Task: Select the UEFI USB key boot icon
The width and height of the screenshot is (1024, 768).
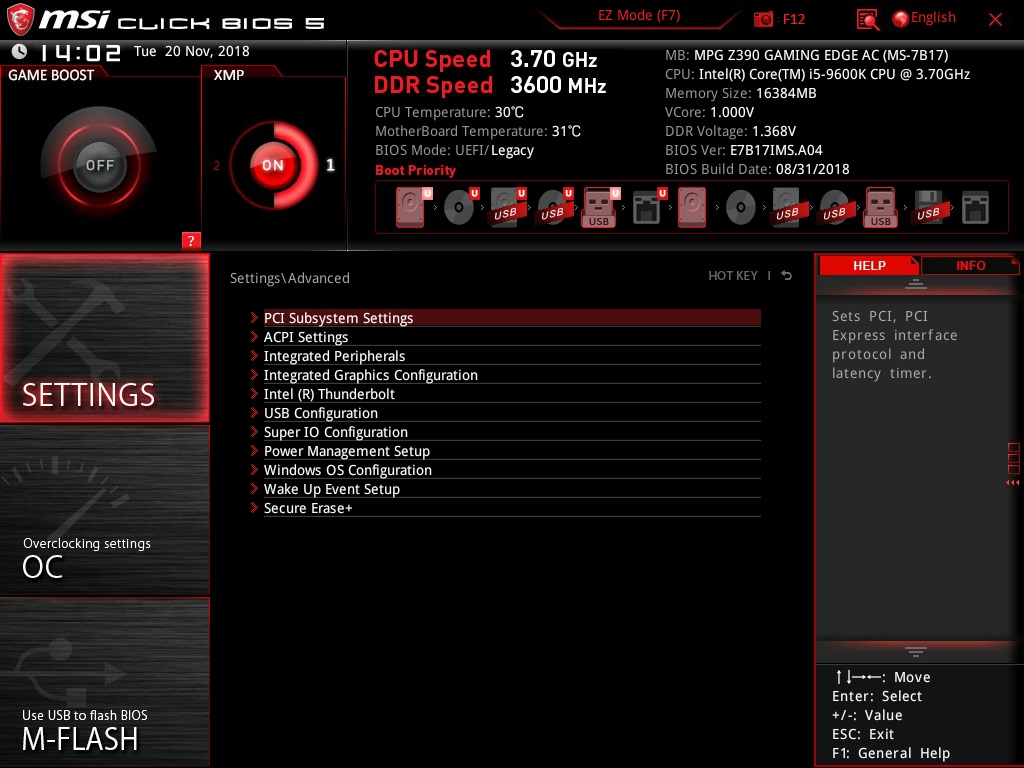Action: pyautogui.click(x=601, y=207)
